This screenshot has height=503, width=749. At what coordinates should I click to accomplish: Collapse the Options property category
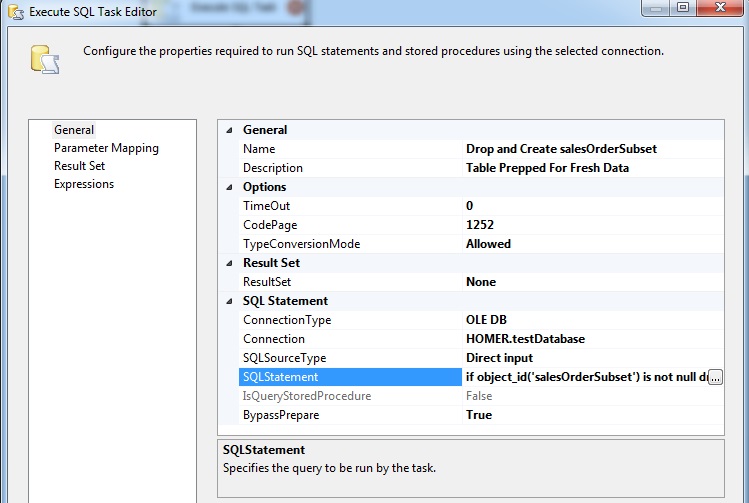229,187
